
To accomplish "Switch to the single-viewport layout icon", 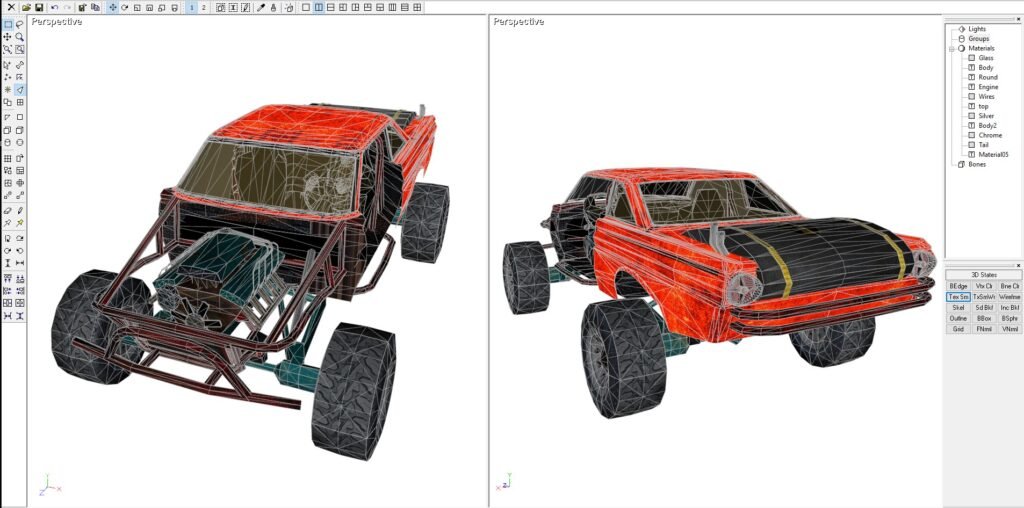I will (306, 7).
